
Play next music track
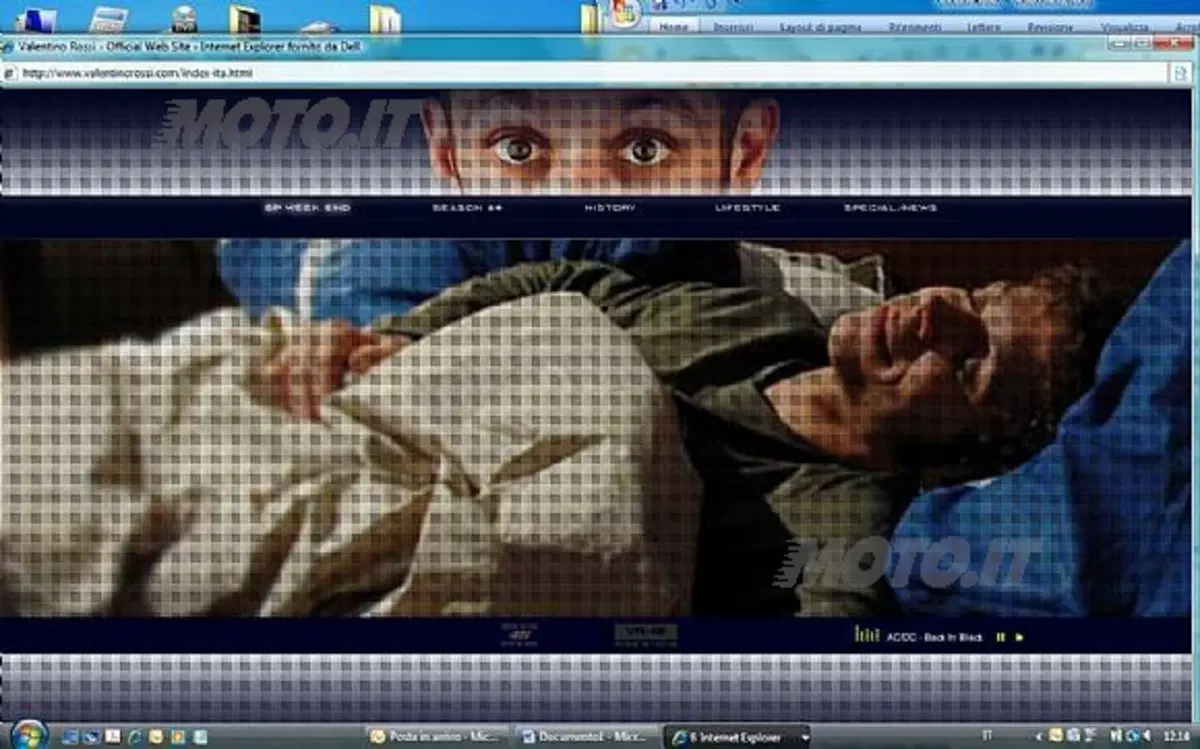[x=1019, y=636]
